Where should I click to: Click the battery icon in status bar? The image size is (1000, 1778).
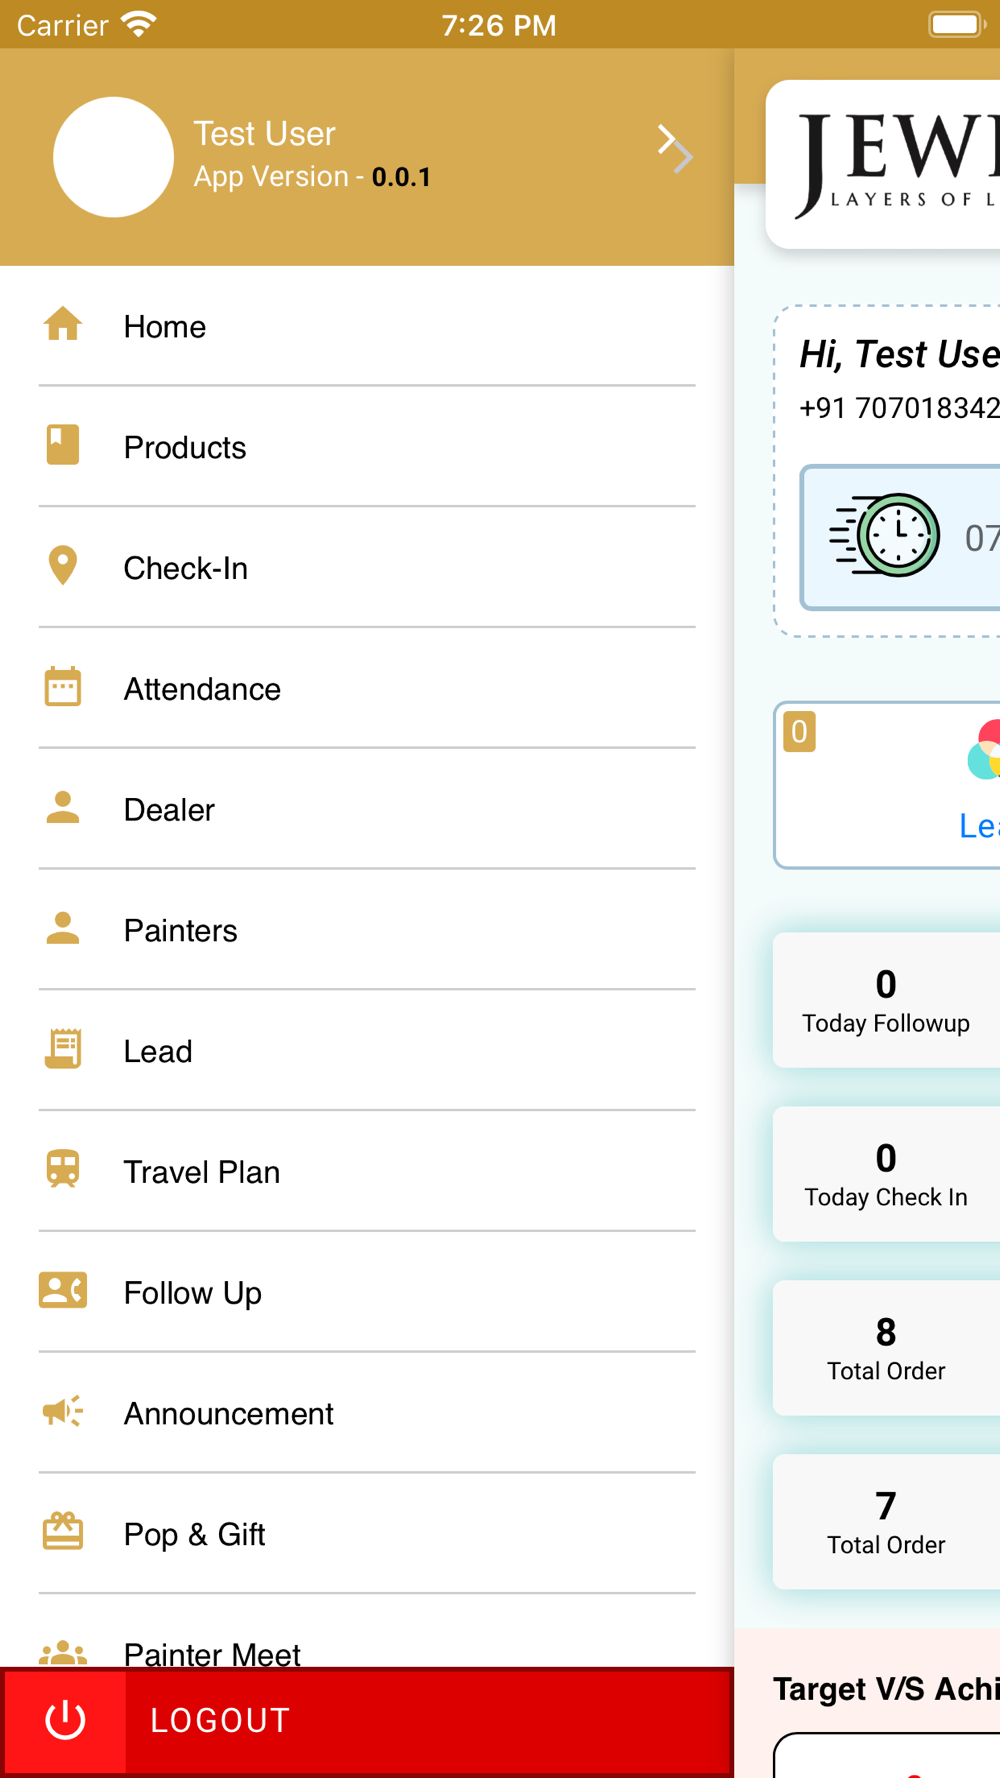tap(958, 24)
